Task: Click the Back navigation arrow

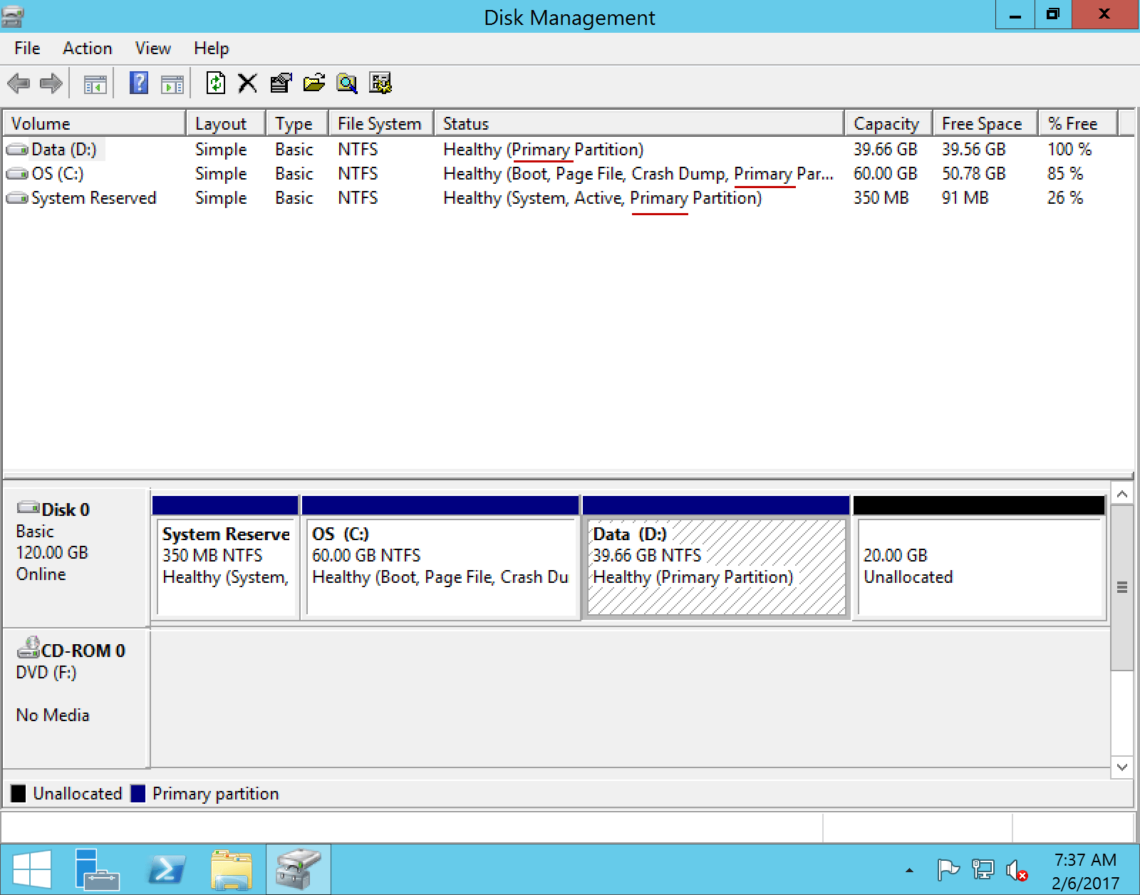Action: pos(17,83)
